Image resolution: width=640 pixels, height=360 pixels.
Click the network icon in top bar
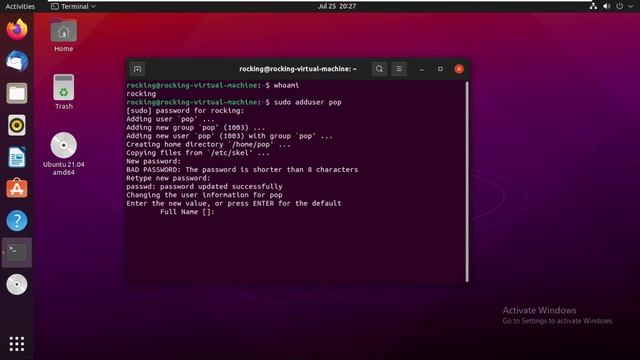593,6
